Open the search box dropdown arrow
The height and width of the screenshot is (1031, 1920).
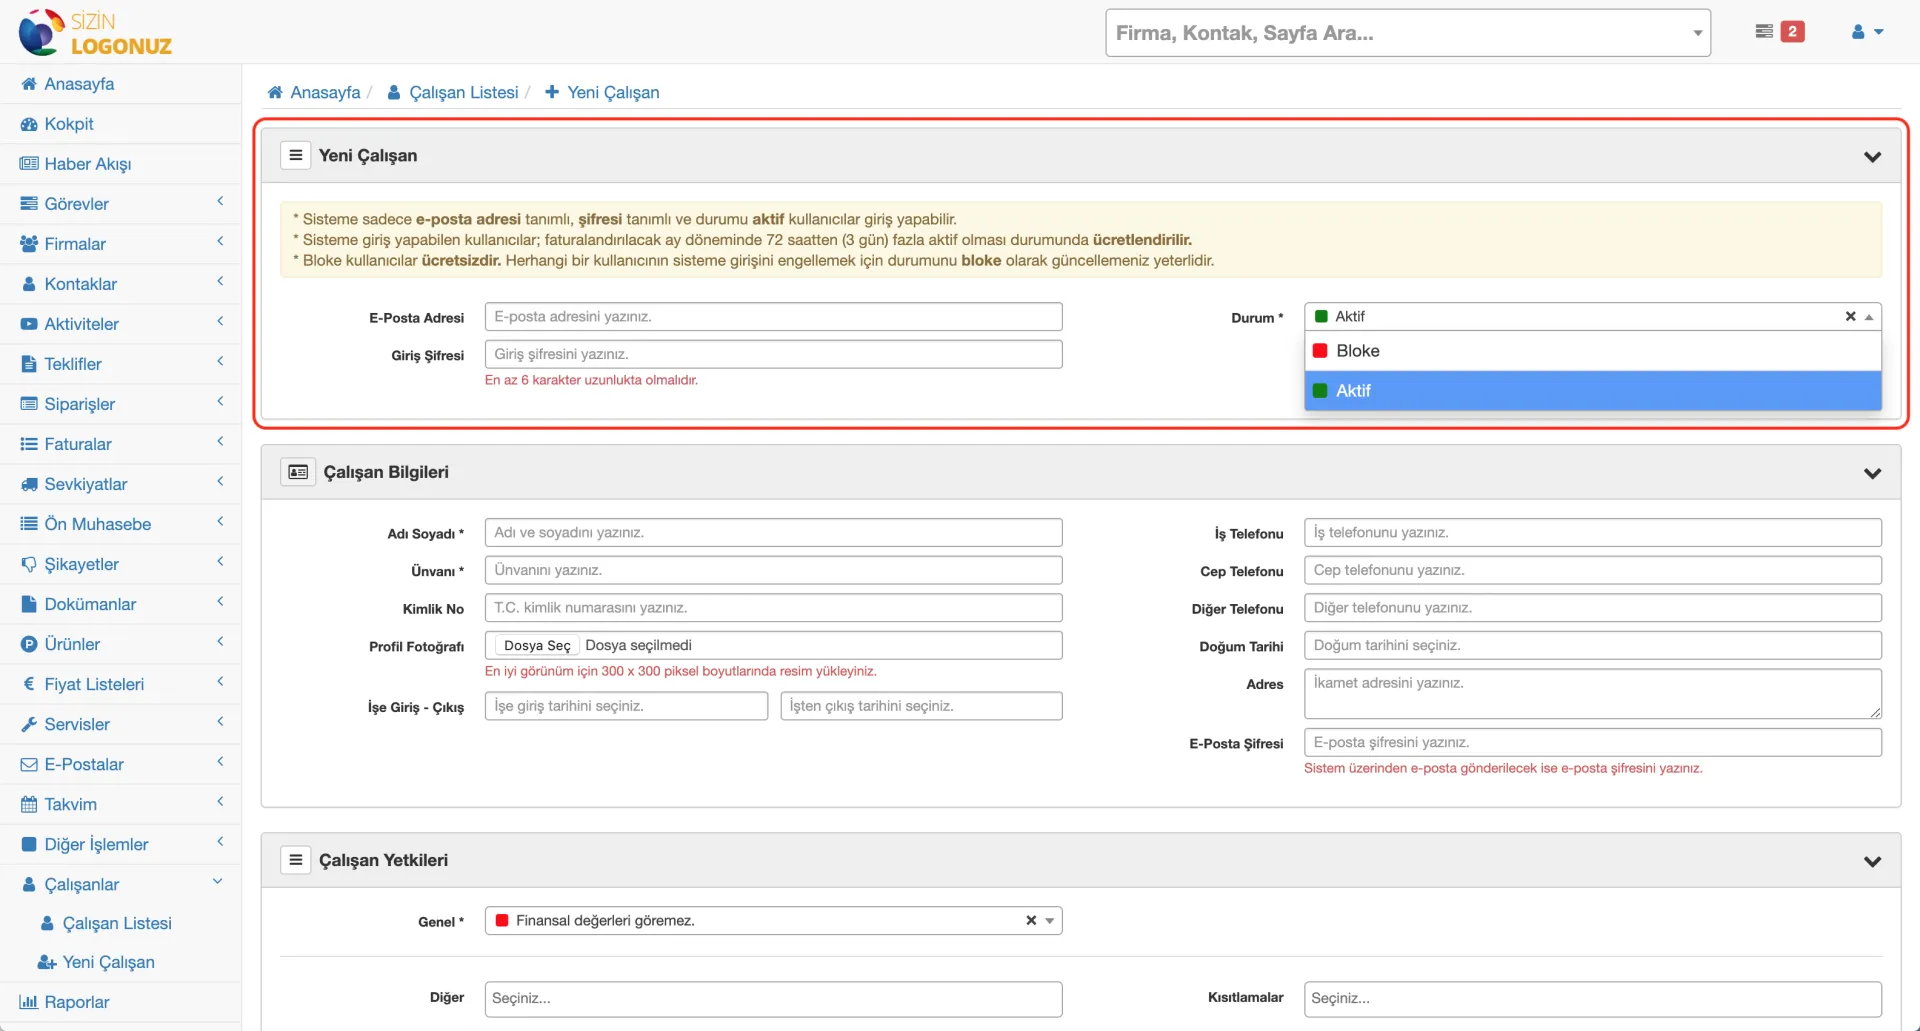(1697, 33)
